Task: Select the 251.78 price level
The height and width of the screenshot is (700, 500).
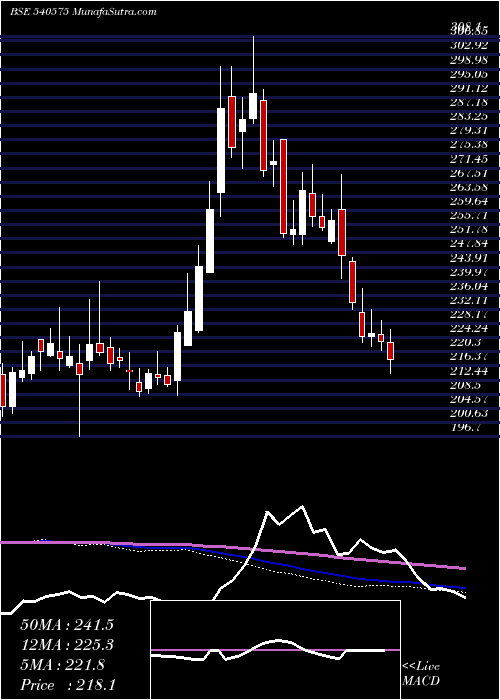Action: 470,229
